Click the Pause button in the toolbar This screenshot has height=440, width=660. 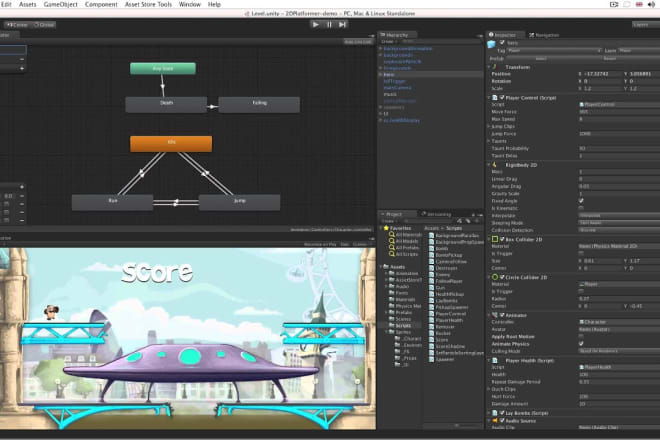[x=329, y=24]
